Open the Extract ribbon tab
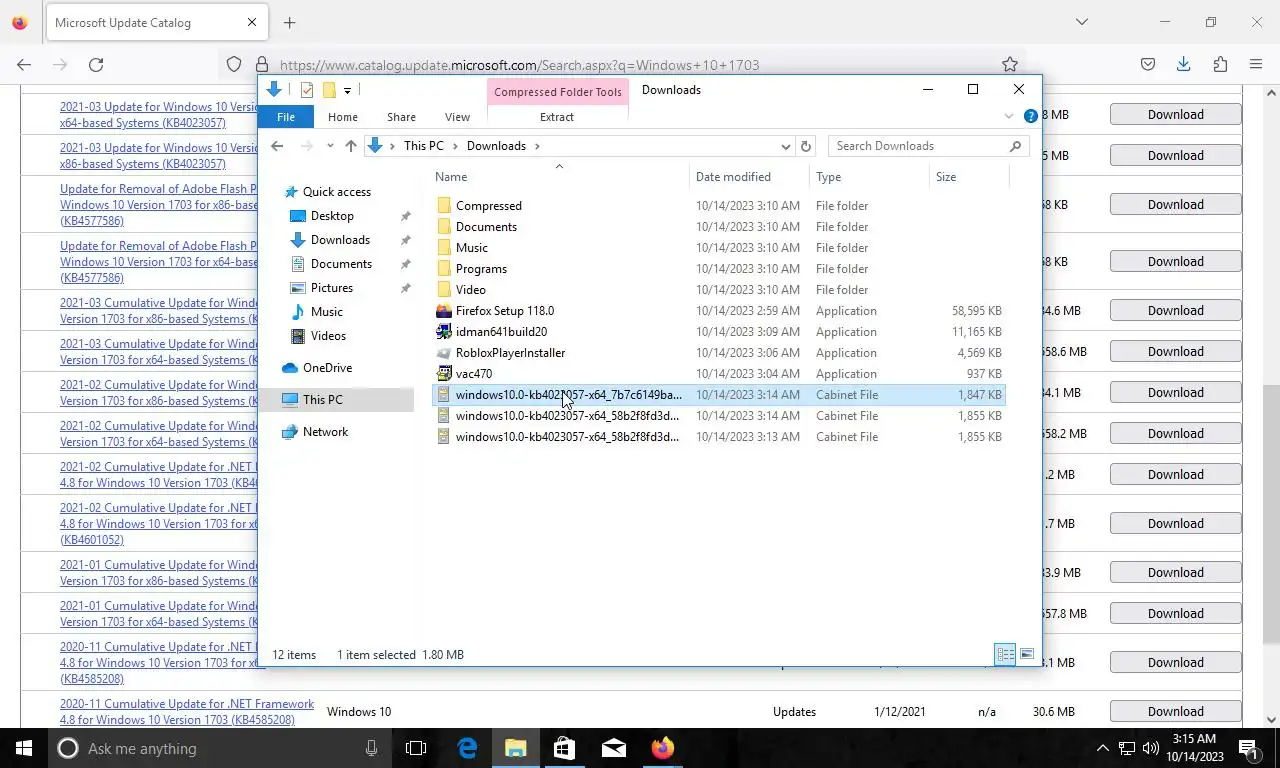Image resolution: width=1280 pixels, height=768 pixels. tap(557, 117)
